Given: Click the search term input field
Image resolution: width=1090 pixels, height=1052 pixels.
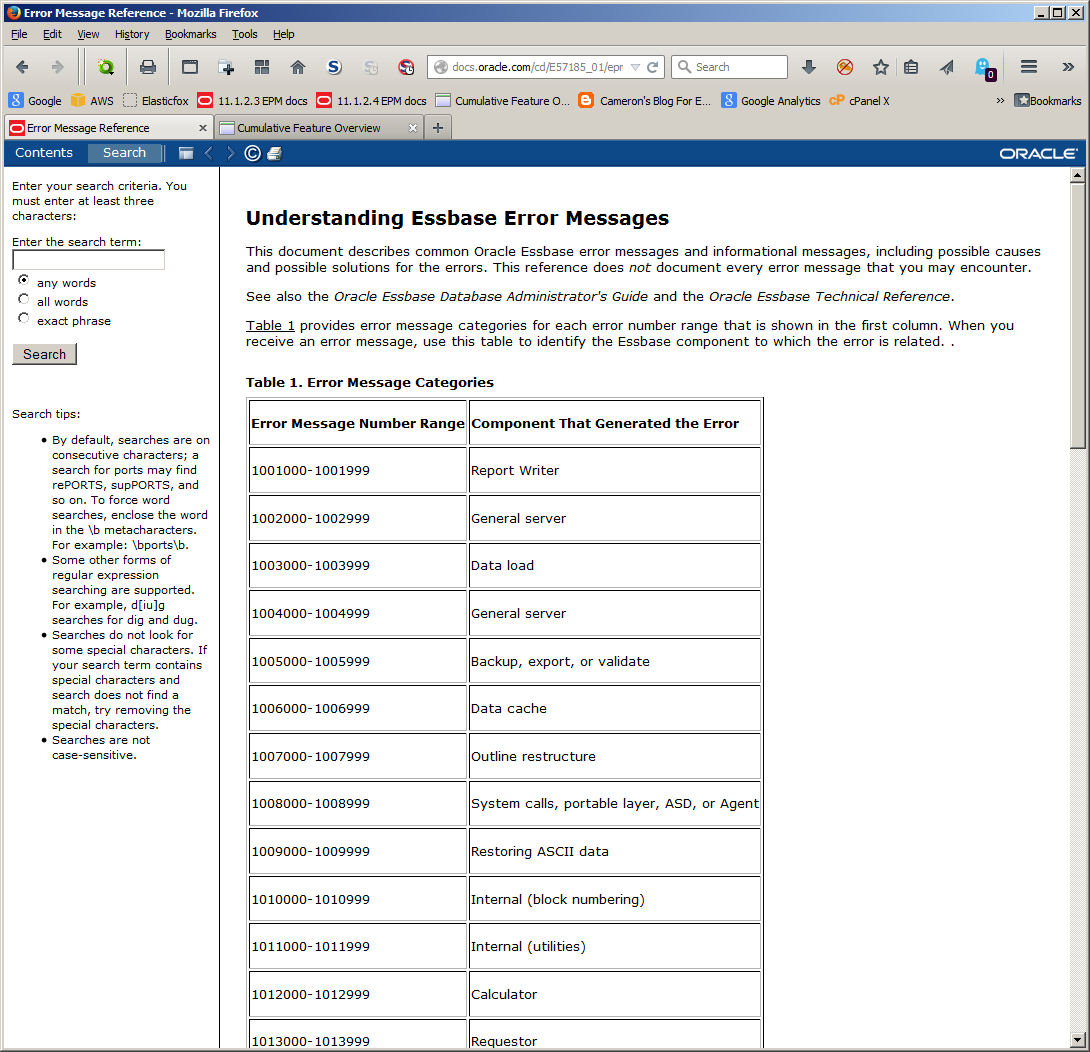Looking at the screenshot, I should (x=88, y=260).
